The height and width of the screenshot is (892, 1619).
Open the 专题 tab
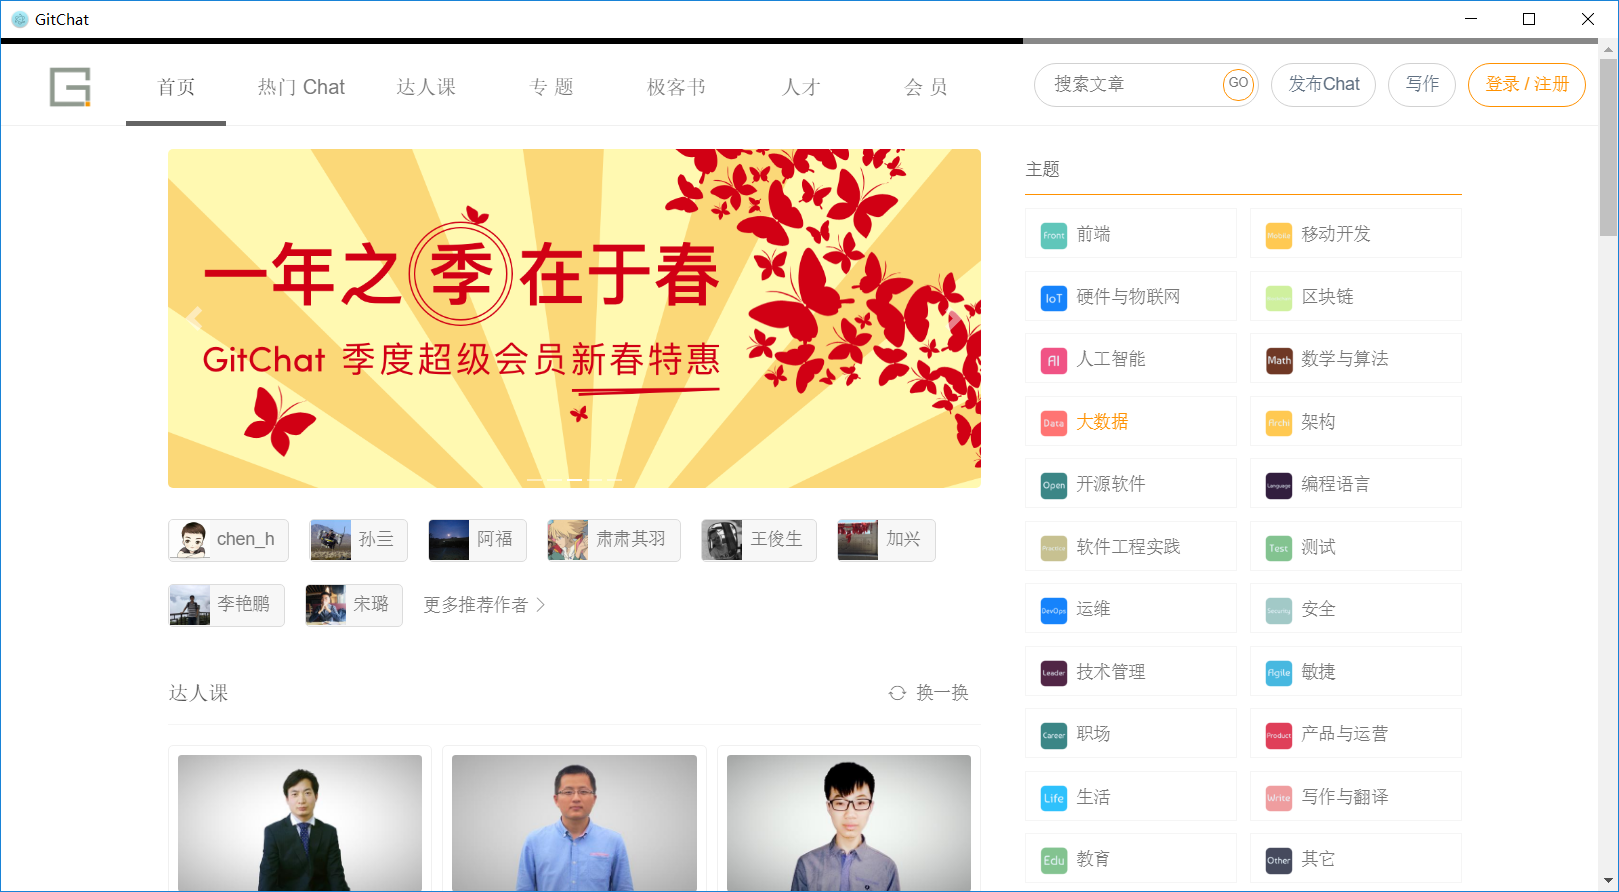point(551,87)
